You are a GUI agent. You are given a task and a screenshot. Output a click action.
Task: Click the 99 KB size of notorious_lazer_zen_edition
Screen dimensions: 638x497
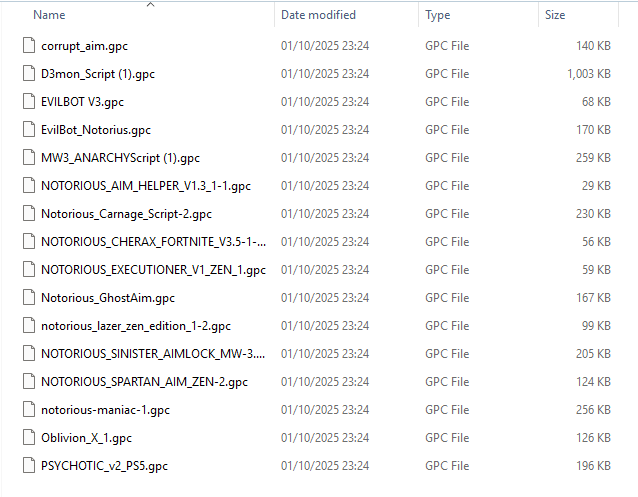click(x=596, y=326)
